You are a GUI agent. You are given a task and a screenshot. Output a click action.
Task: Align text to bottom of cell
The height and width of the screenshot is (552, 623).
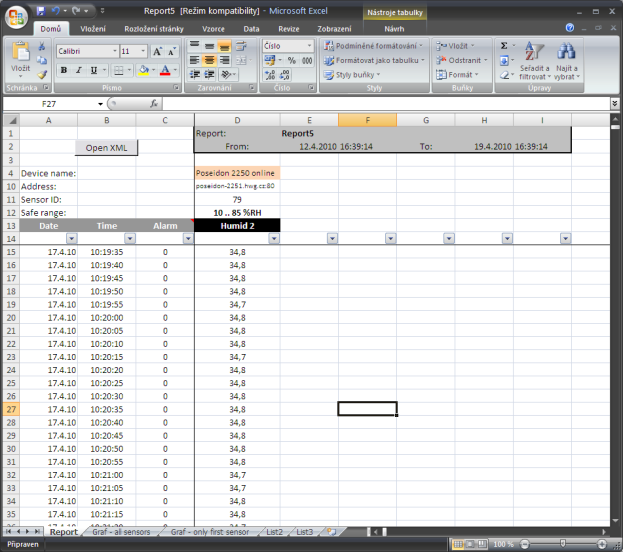click(224, 46)
